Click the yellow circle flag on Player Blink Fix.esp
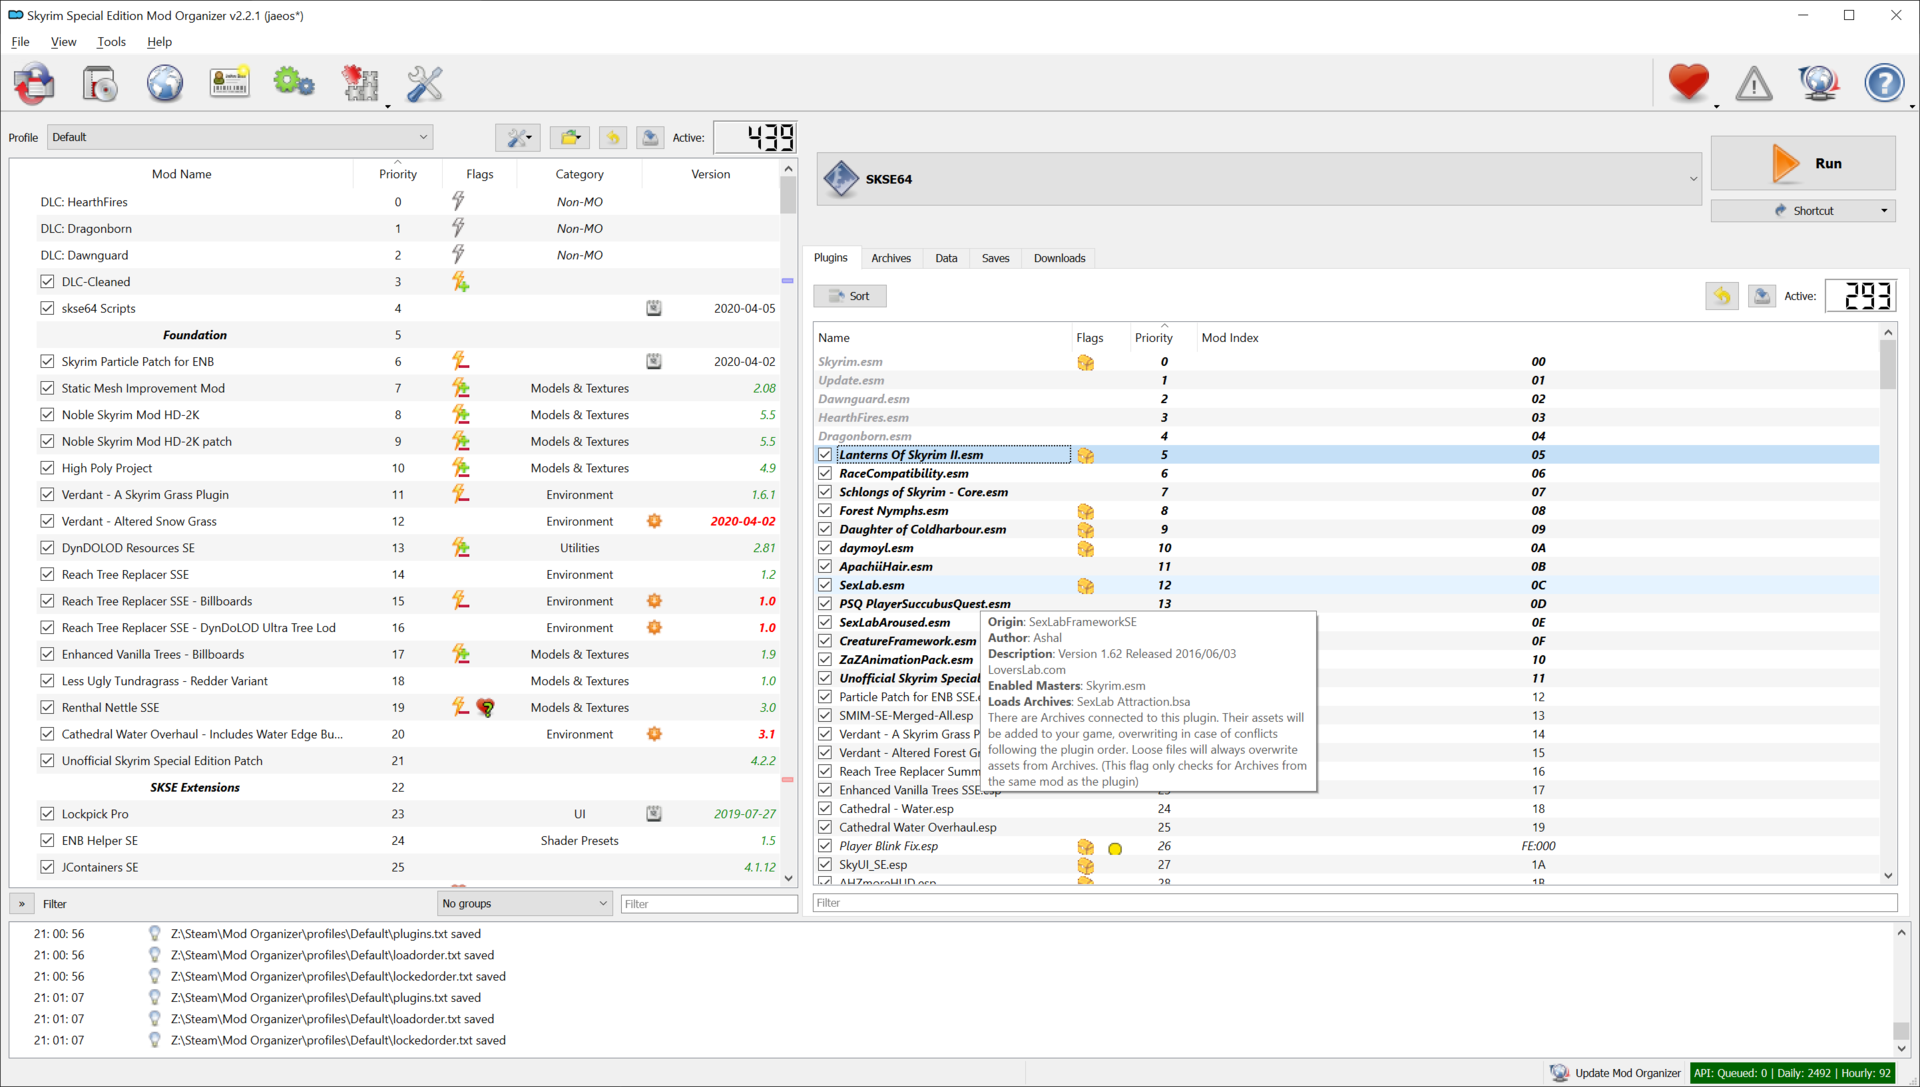This screenshot has width=1920, height=1087. click(1115, 849)
